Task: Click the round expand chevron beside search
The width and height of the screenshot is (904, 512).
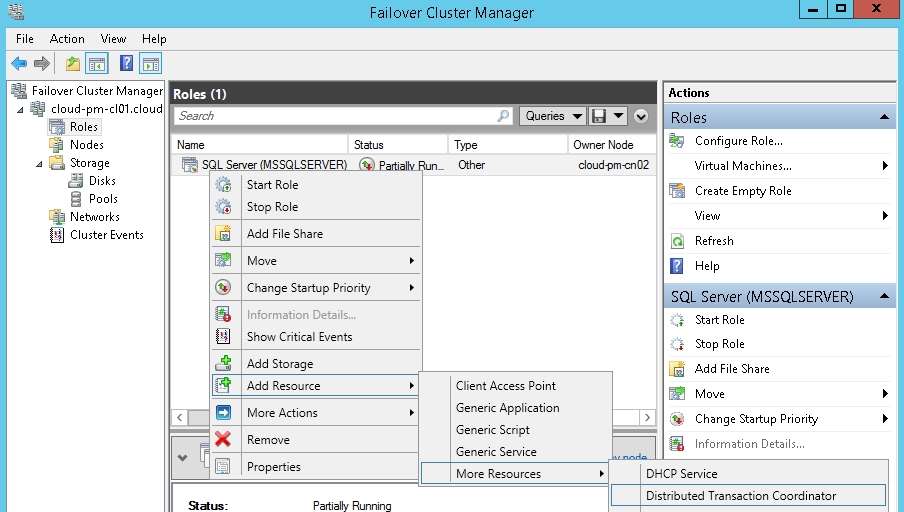Action: click(641, 116)
